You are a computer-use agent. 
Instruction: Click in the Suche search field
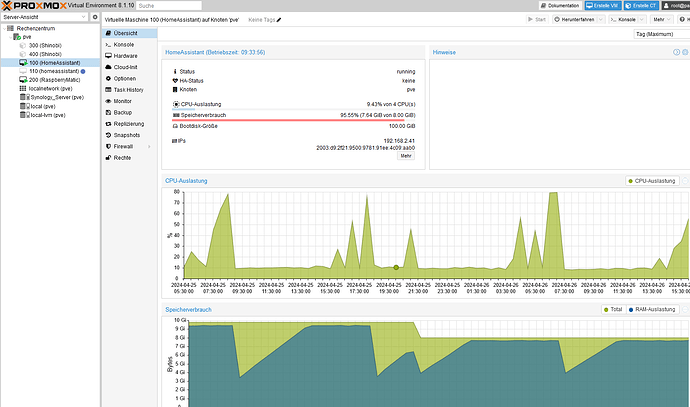coord(169,6)
